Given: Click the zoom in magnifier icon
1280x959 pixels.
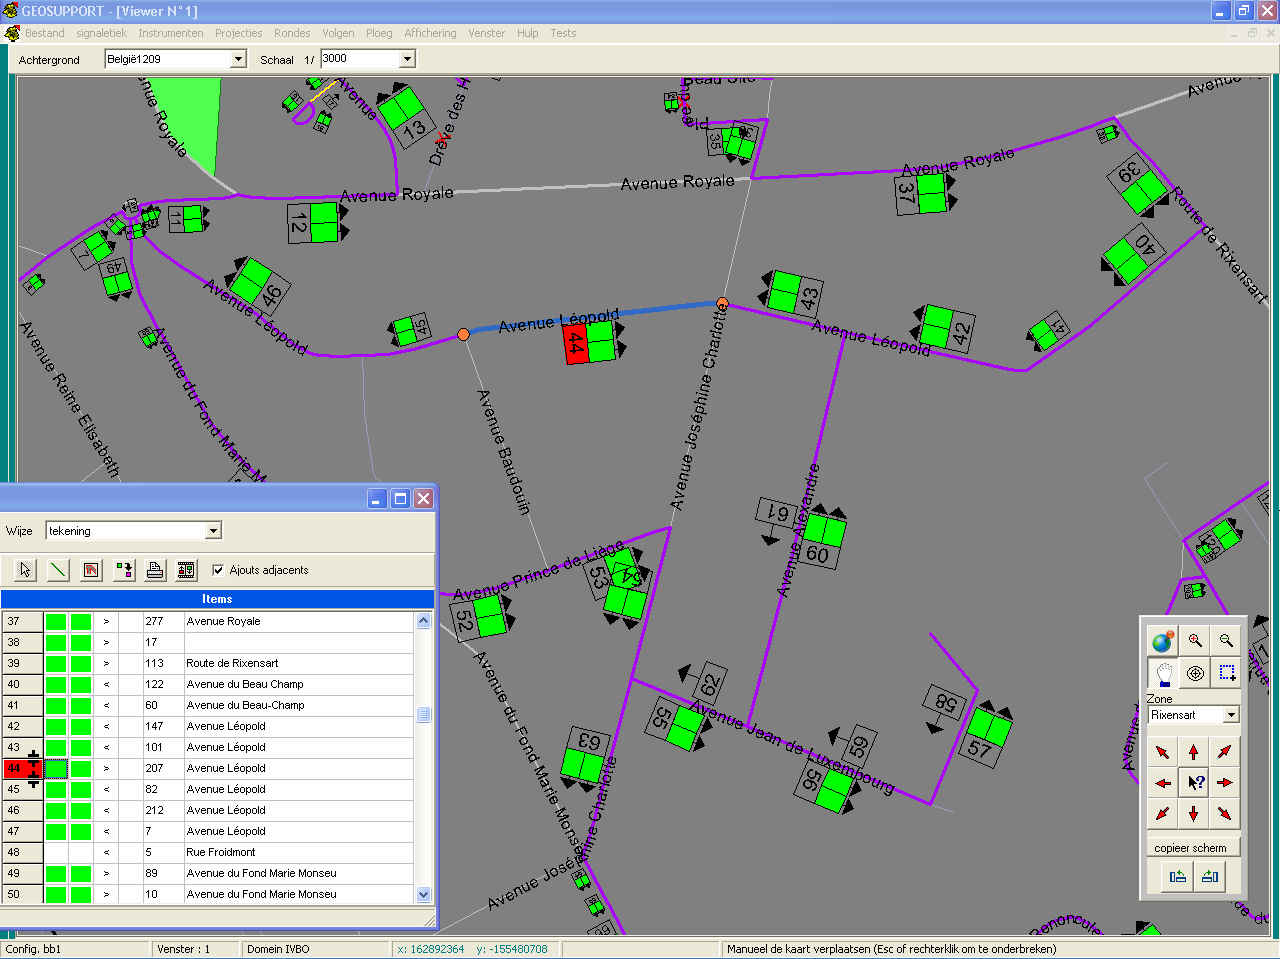Looking at the screenshot, I should tap(1195, 641).
